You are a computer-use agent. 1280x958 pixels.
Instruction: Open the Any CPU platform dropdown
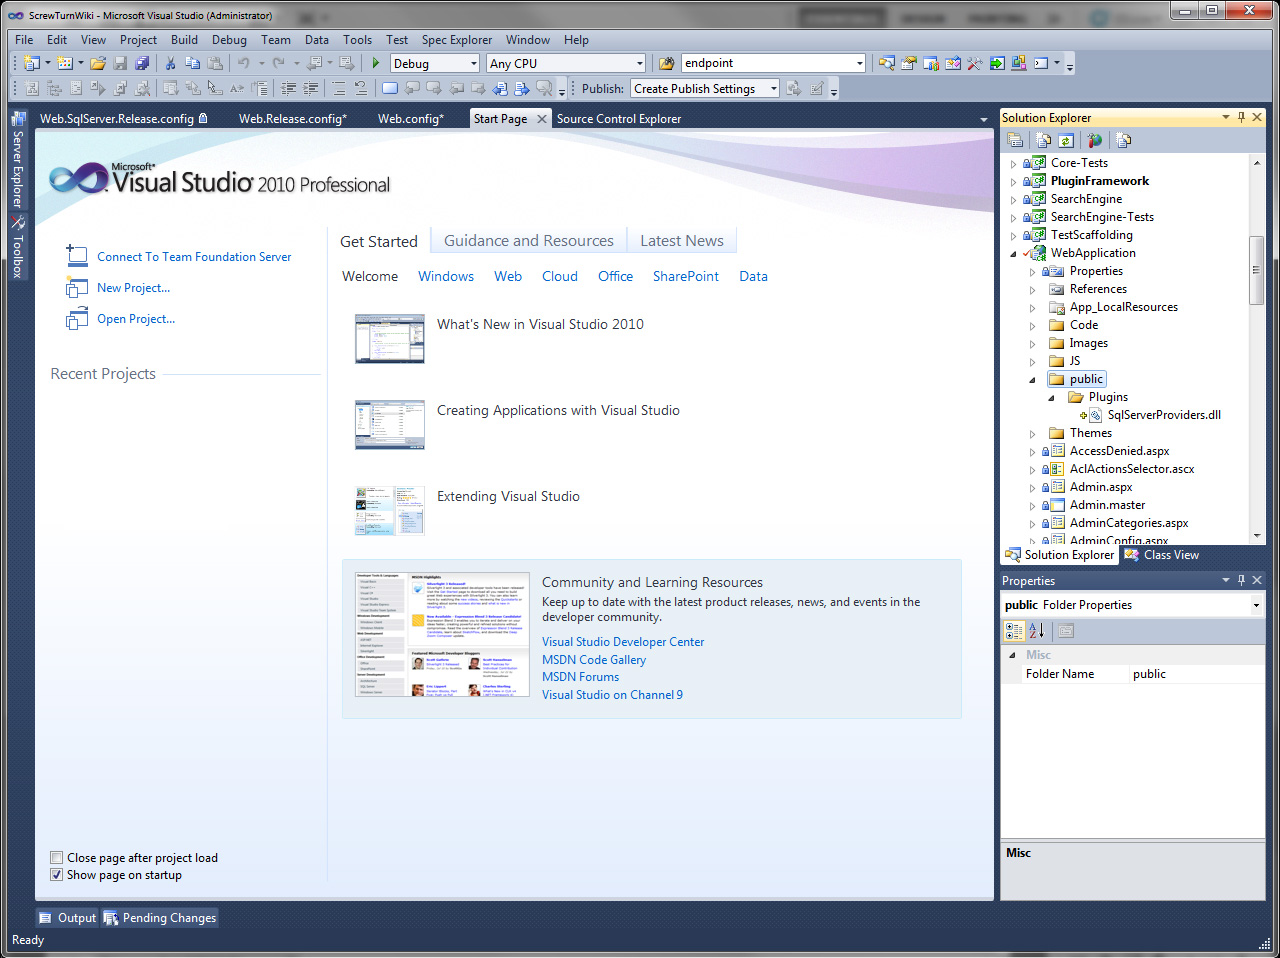pyautogui.click(x=640, y=63)
